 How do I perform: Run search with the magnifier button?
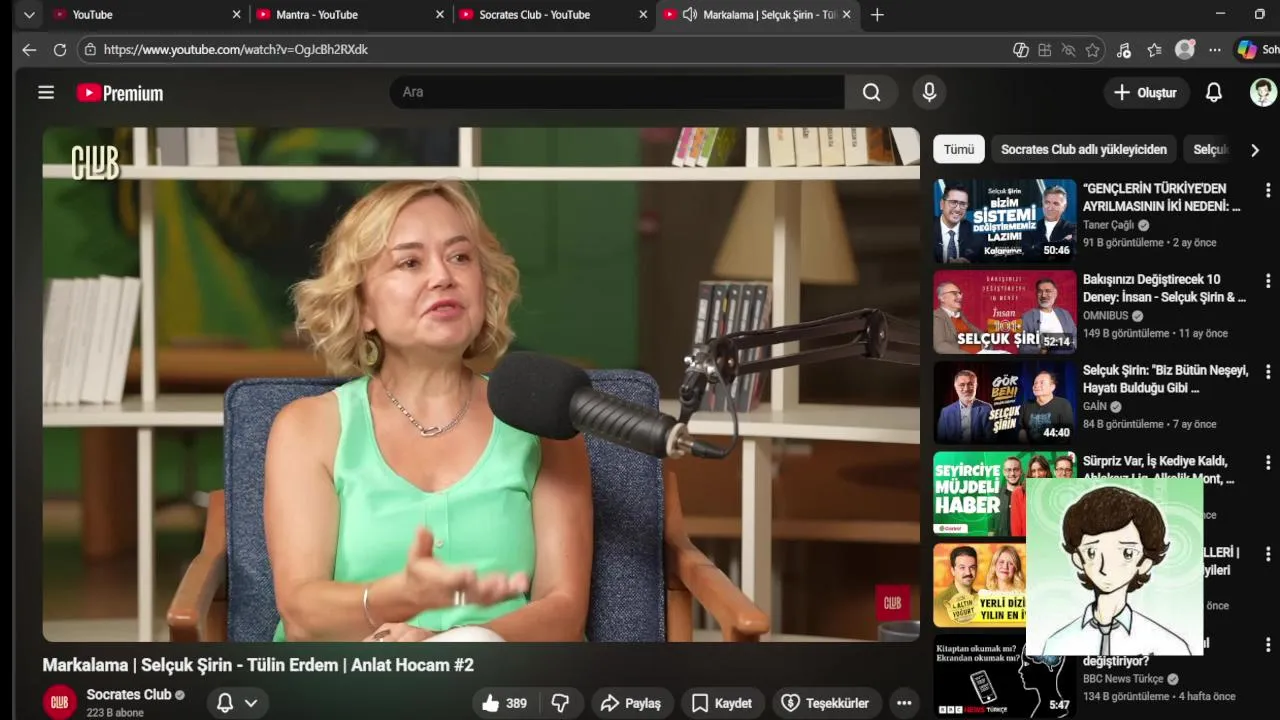pyautogui.click(x=871, y=92)
